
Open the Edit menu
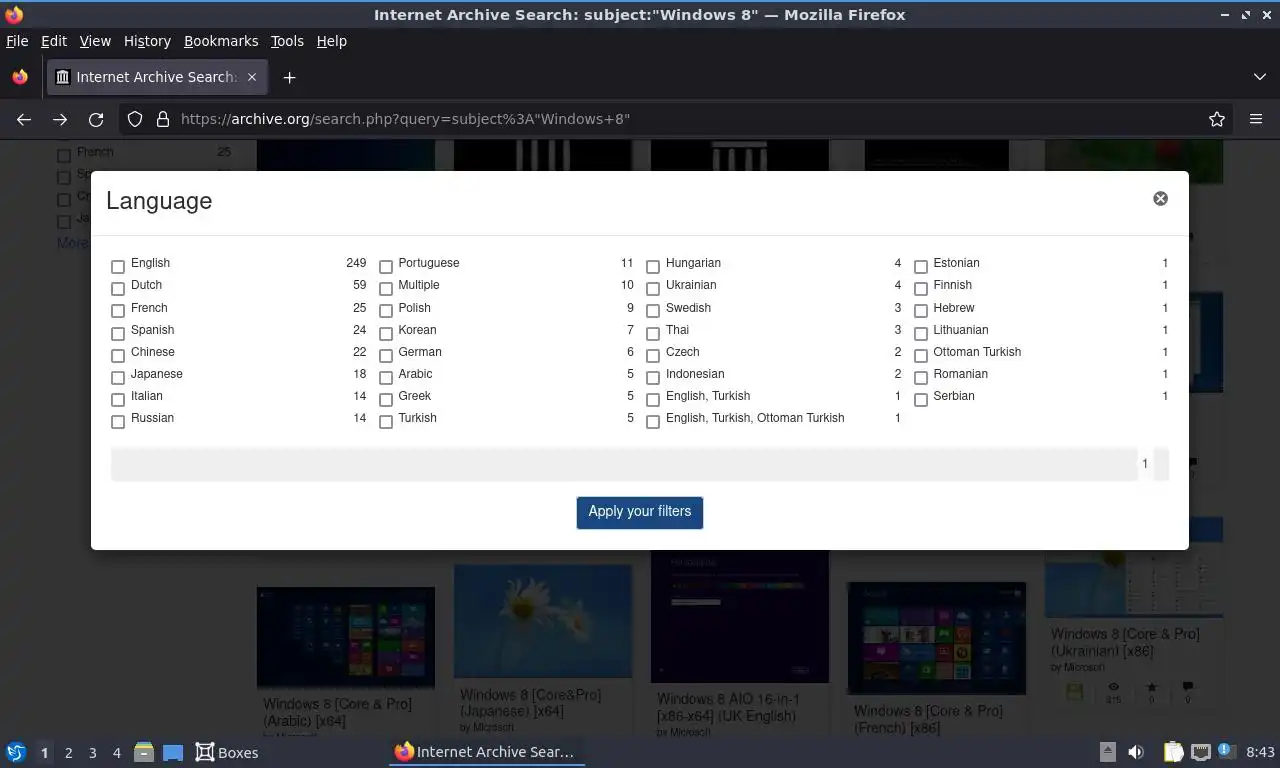point(54,41)
